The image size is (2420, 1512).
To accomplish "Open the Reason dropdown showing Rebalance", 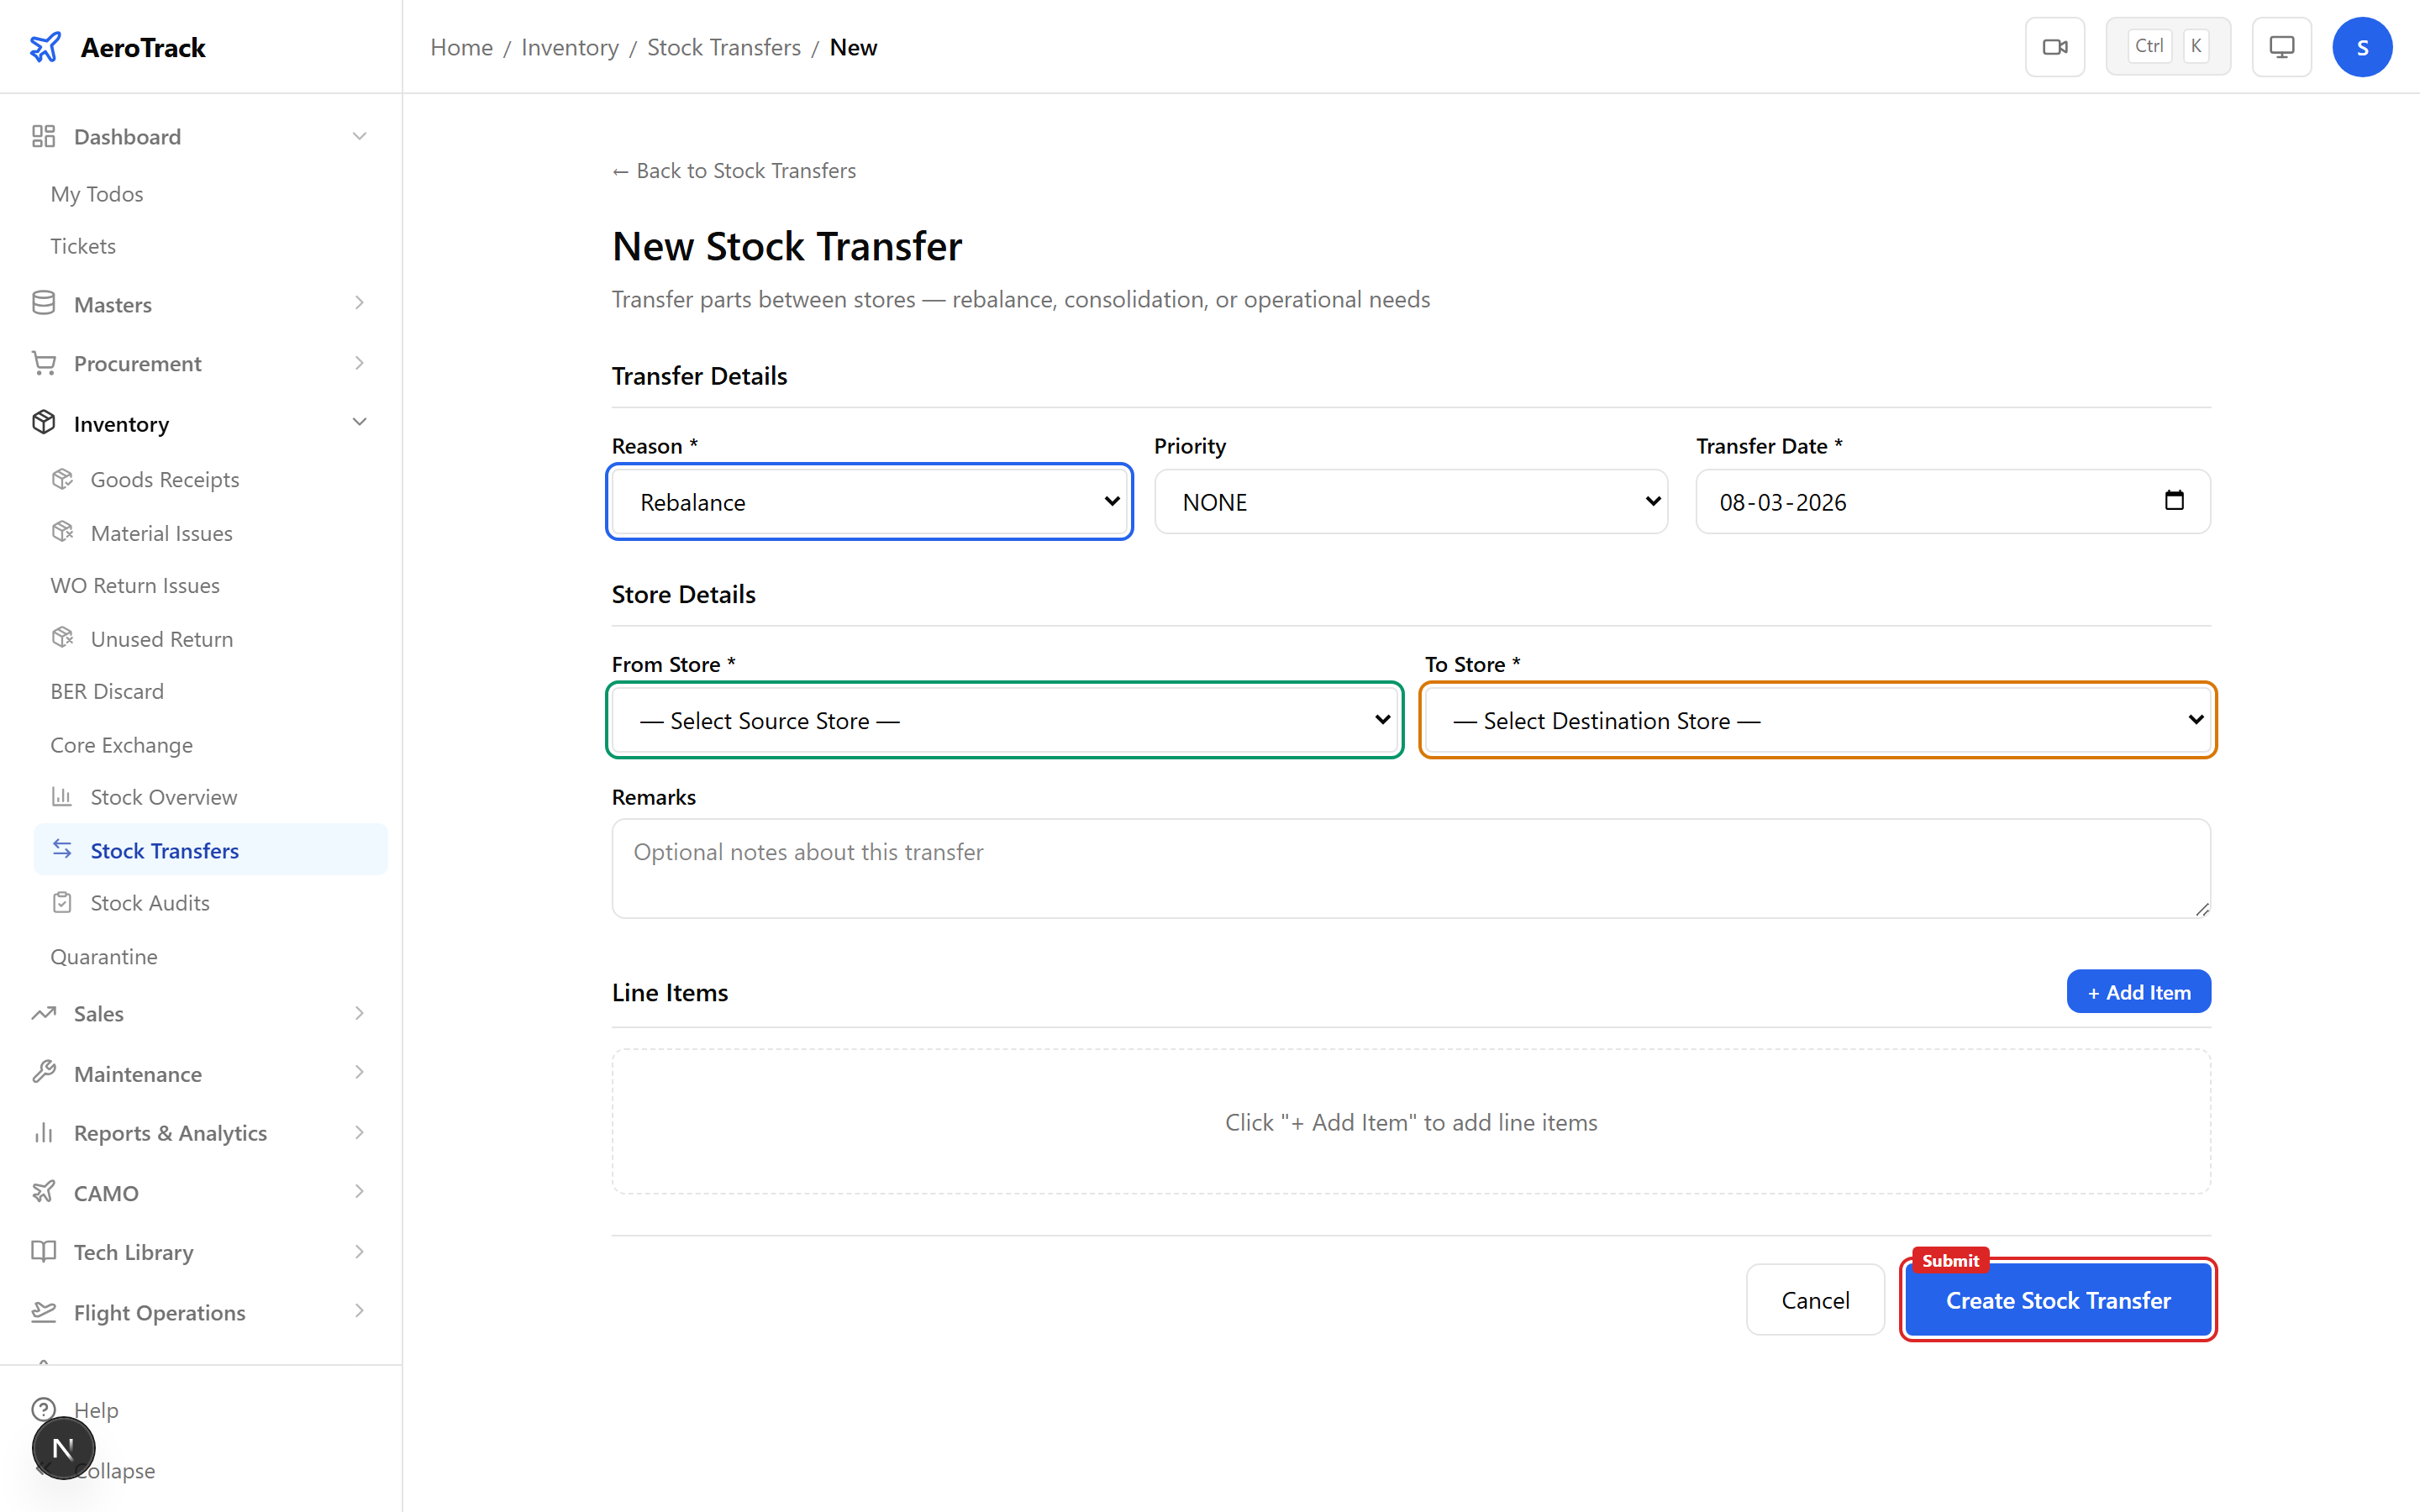I will (868, 501).
